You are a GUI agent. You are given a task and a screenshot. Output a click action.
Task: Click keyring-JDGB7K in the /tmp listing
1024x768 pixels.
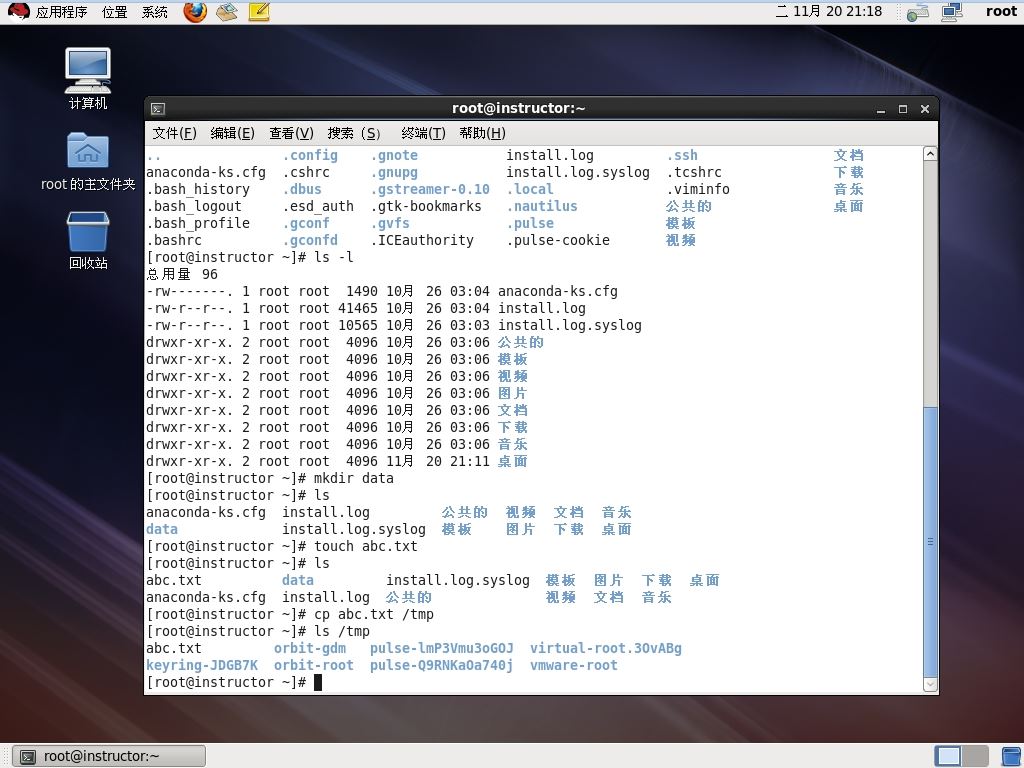click(x=202, y=665)
